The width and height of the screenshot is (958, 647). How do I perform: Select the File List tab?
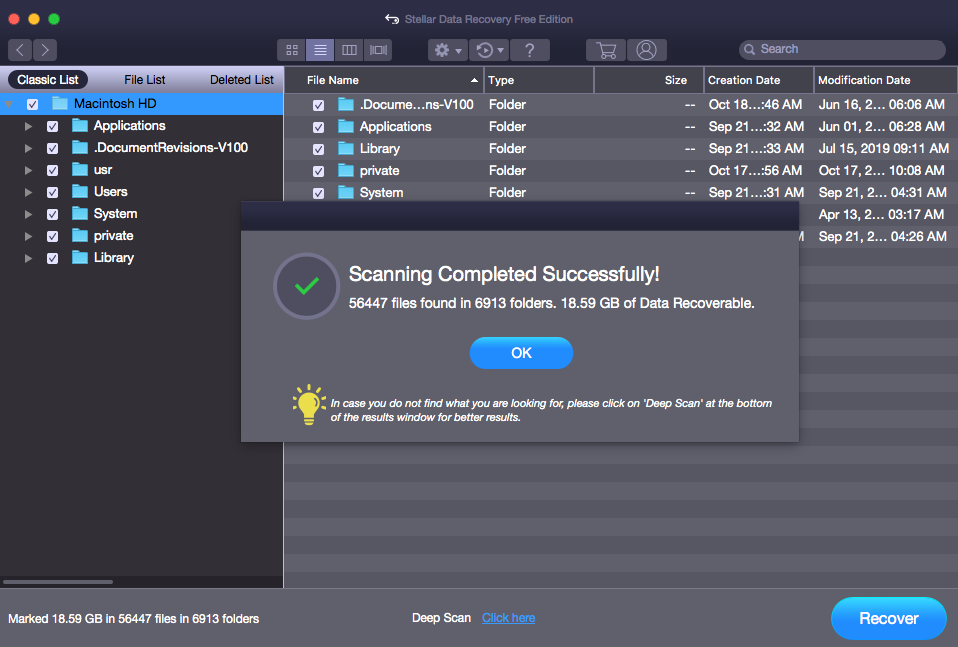tap(145, 80)
